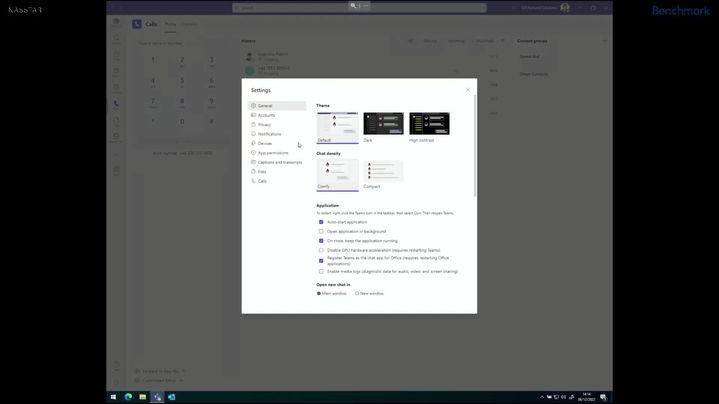Go back using Teams navigation arrow
This screenshot has width=719, height=404.
[x=112, y=8]
